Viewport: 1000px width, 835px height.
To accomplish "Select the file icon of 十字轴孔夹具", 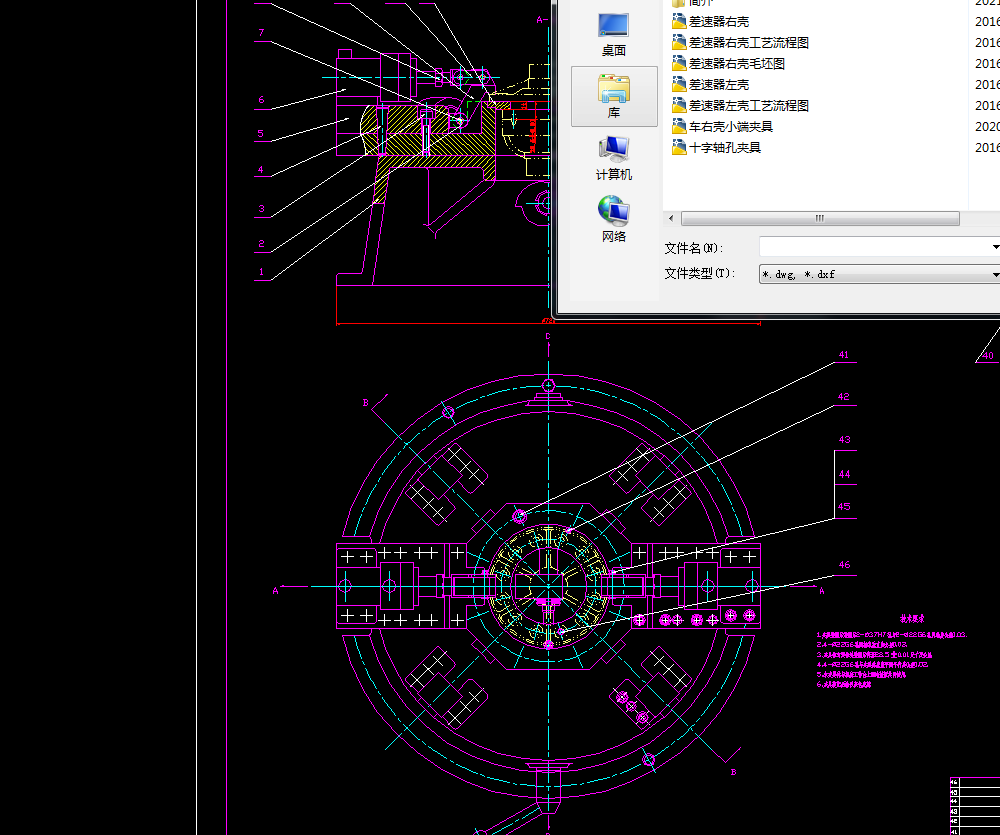I will (679, 147).
